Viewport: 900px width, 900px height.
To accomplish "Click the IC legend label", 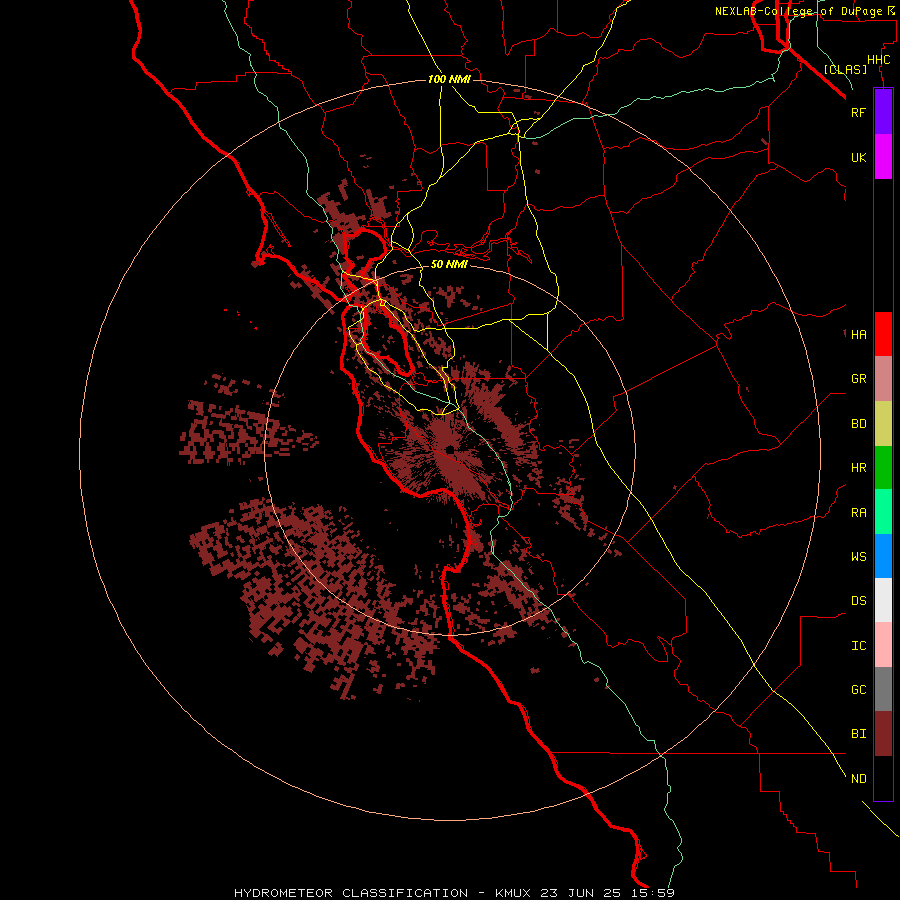I will pos(858,646).
